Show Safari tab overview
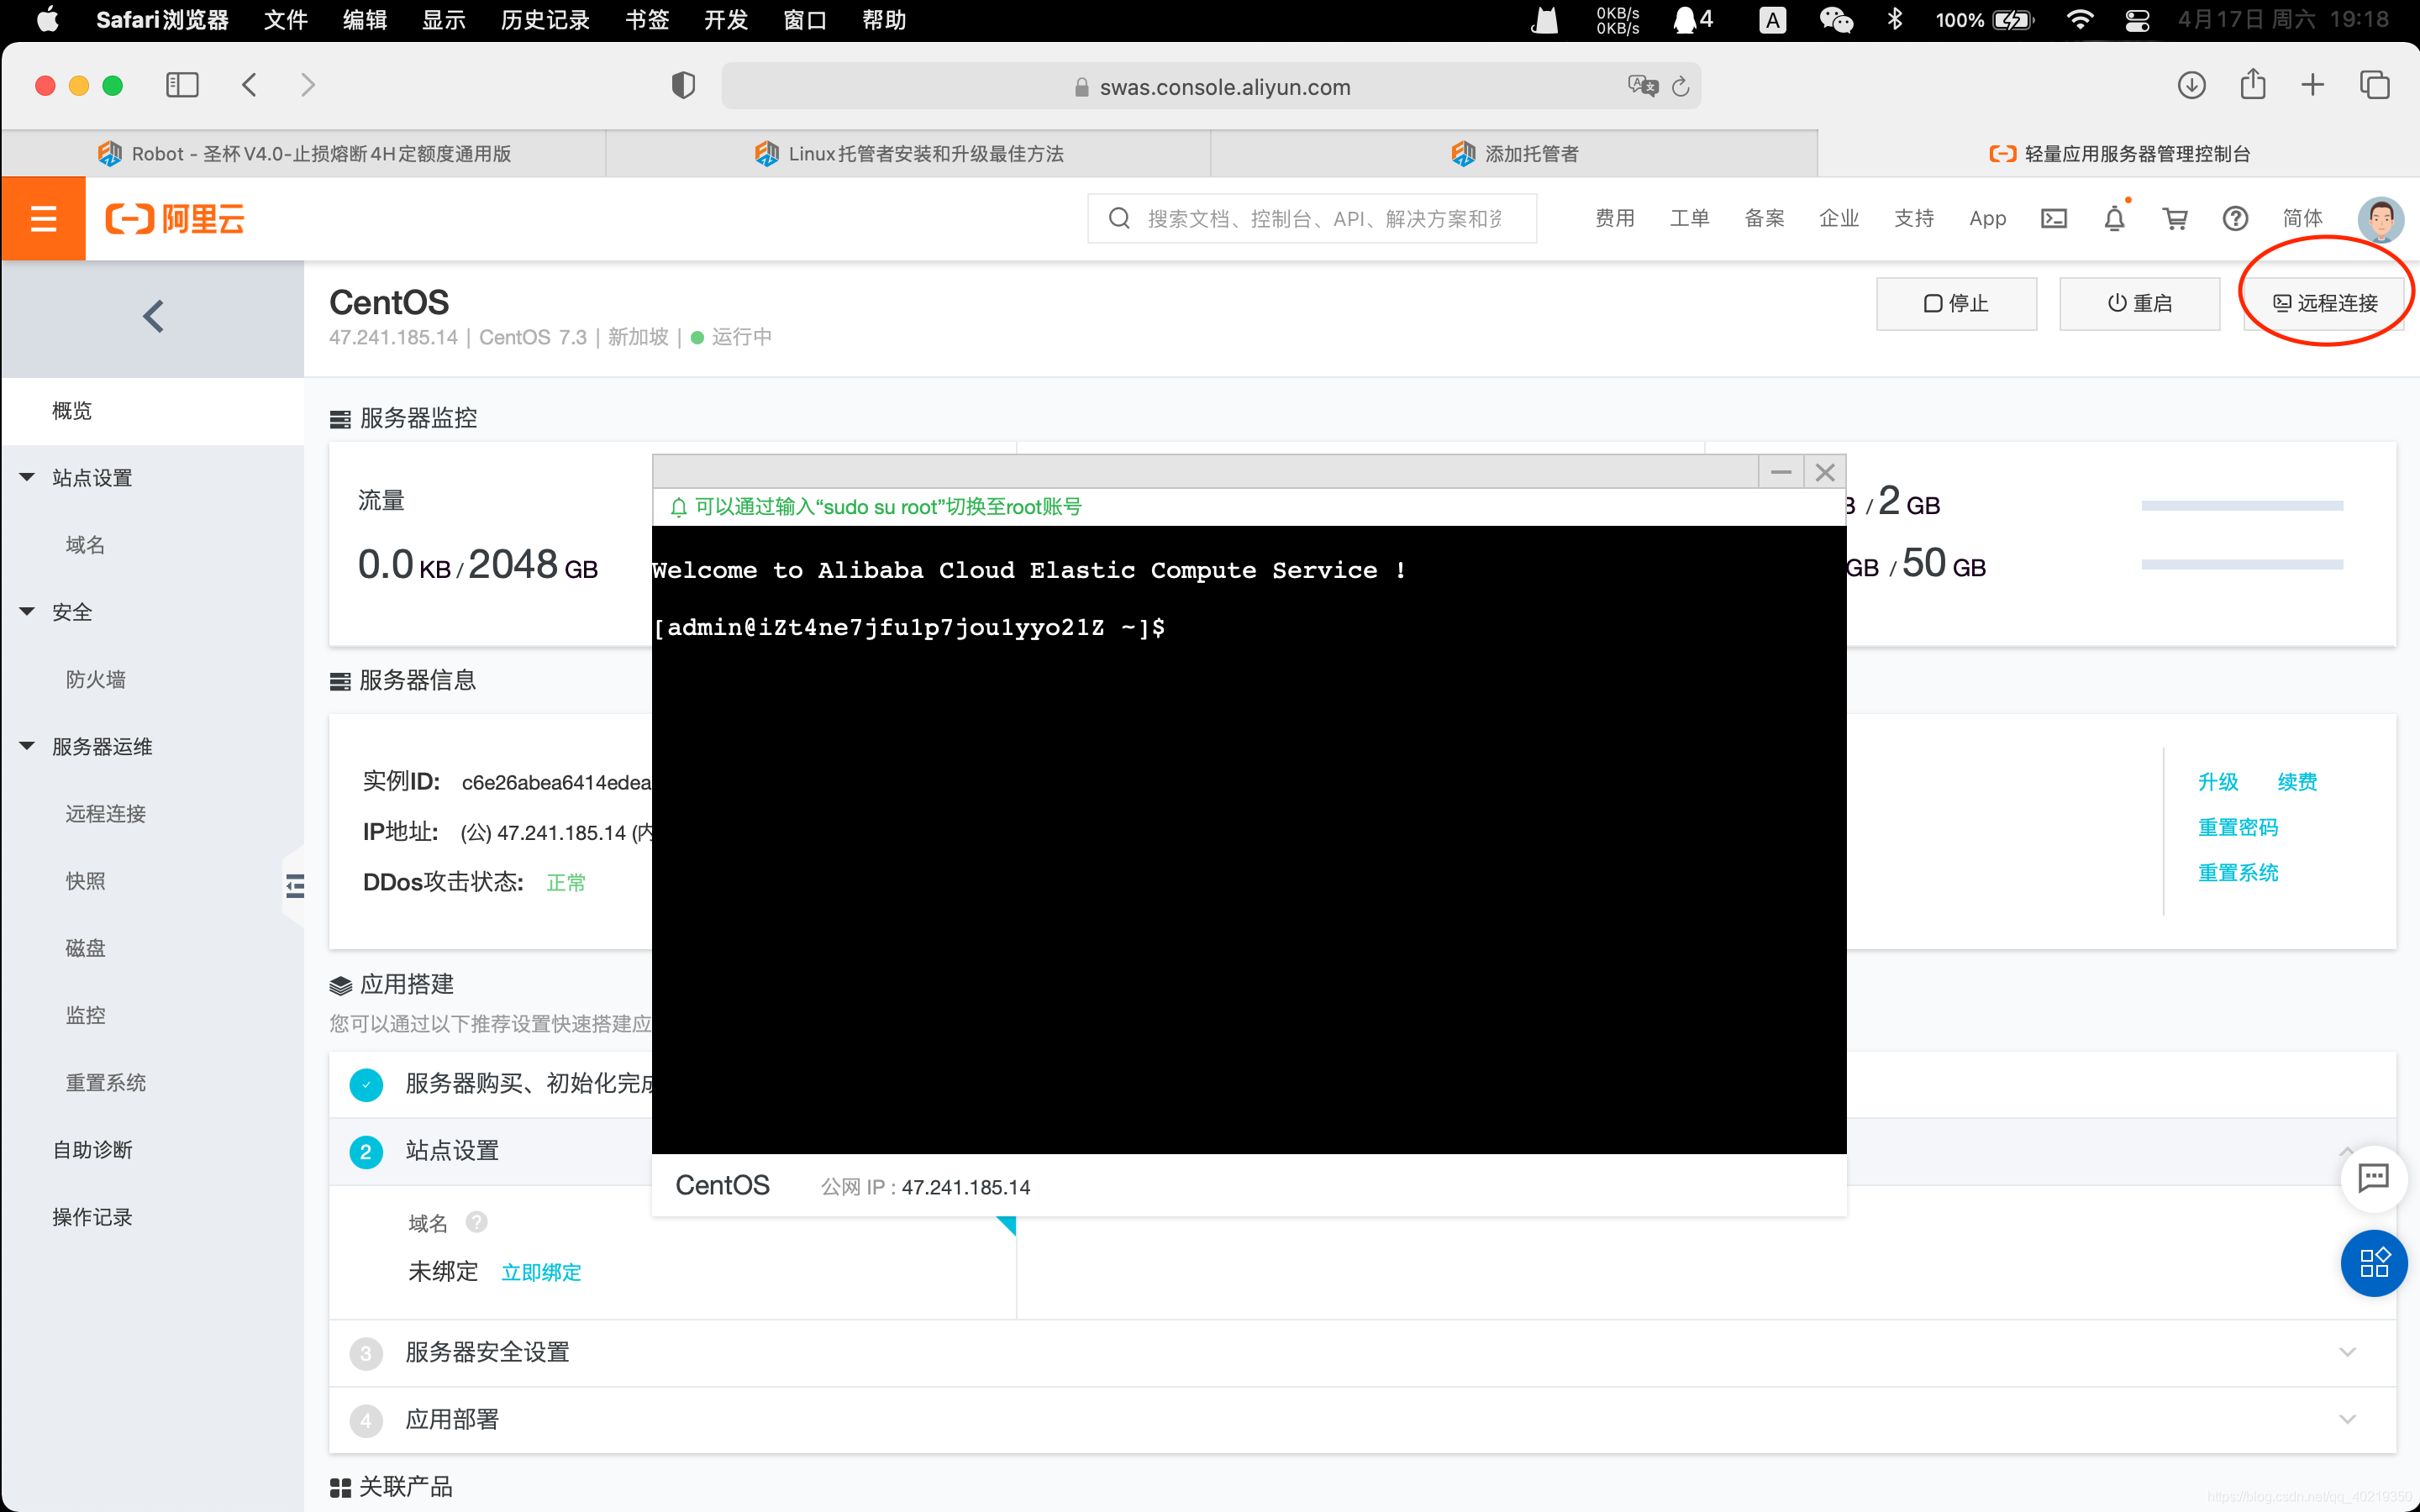This screenshot has height=1512, width=2420. (x=2374, y=85)
